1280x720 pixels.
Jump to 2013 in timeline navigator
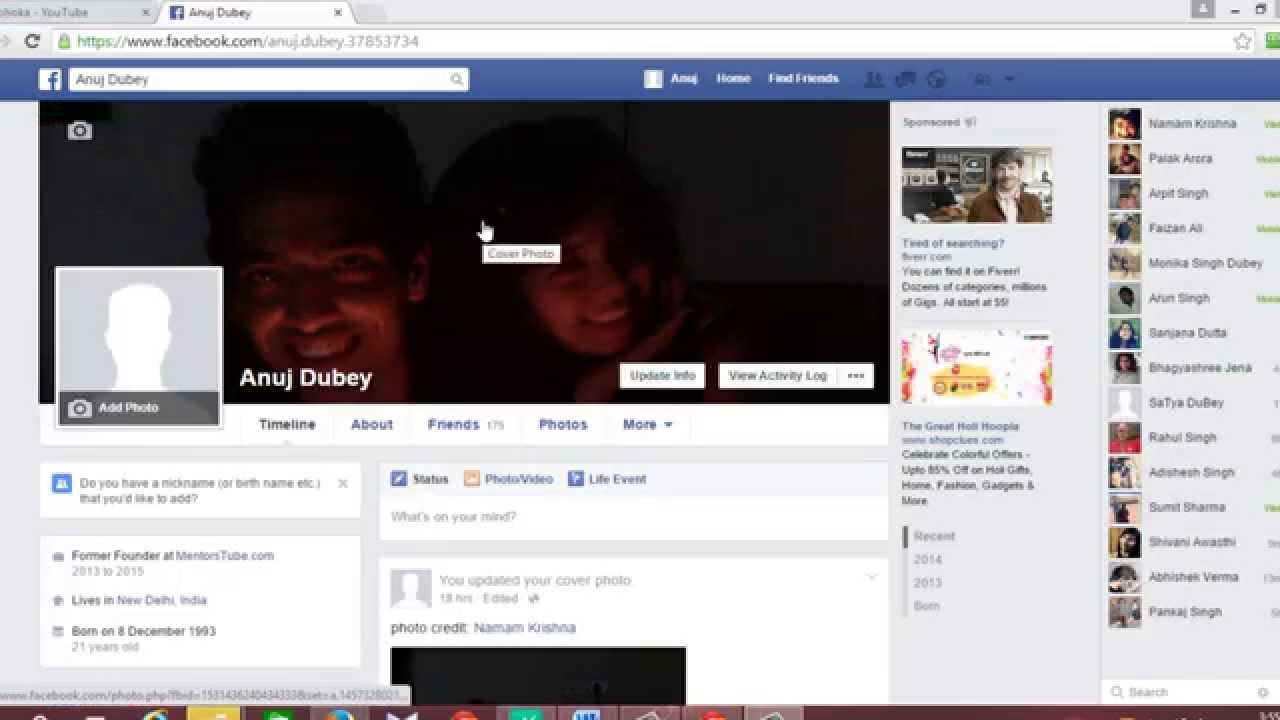927,583
